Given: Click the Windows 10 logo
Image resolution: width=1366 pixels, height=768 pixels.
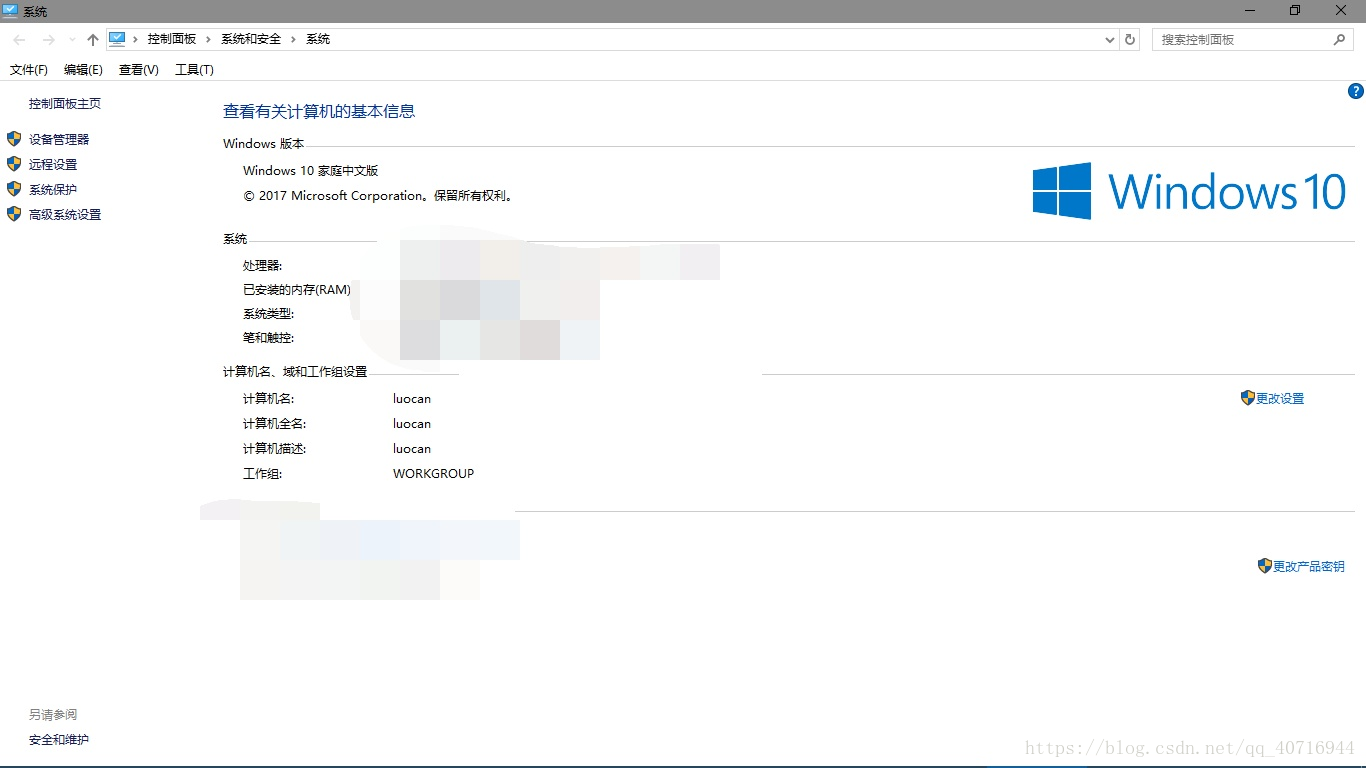Looking at the screenshot, I should click(1190, 191).
